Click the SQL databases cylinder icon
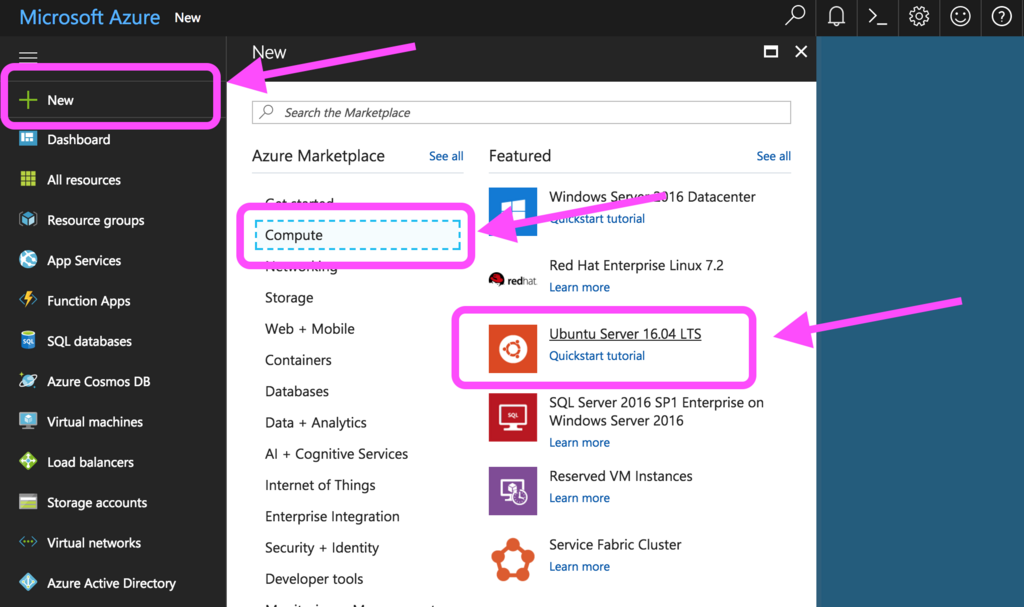 [x=28, y=340]
